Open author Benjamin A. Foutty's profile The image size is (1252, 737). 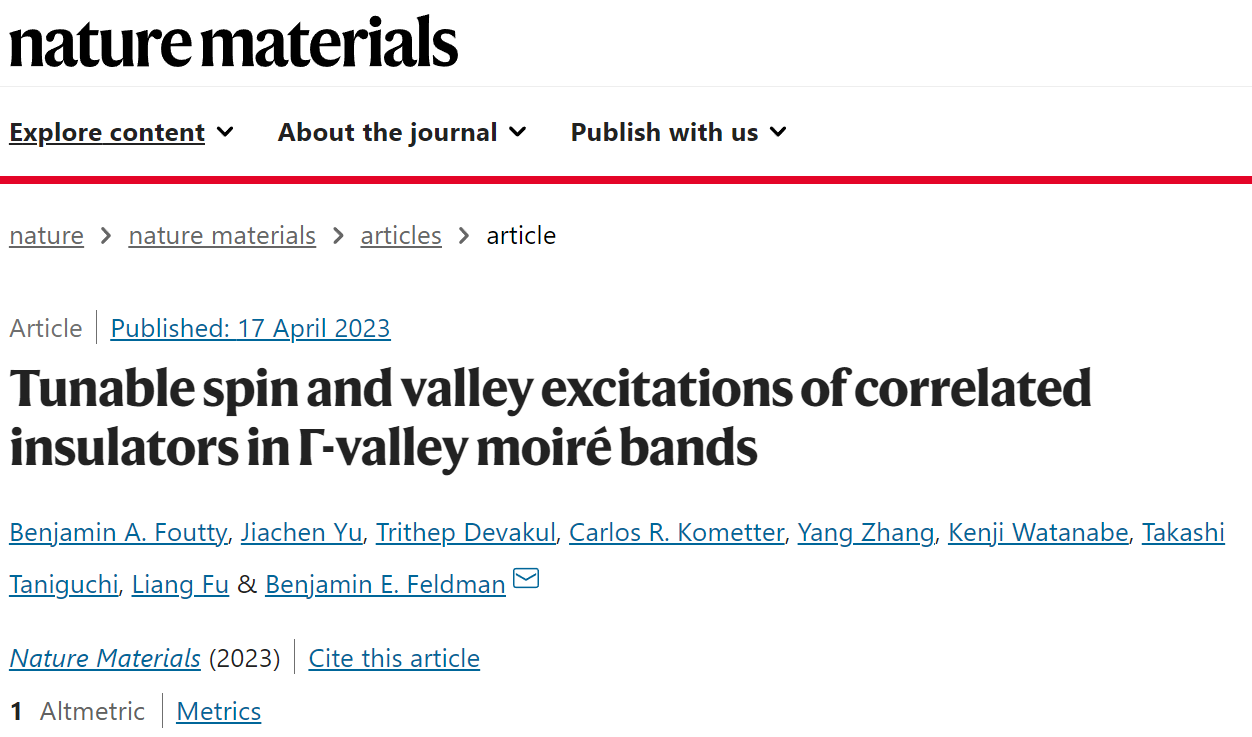[118, 533]
